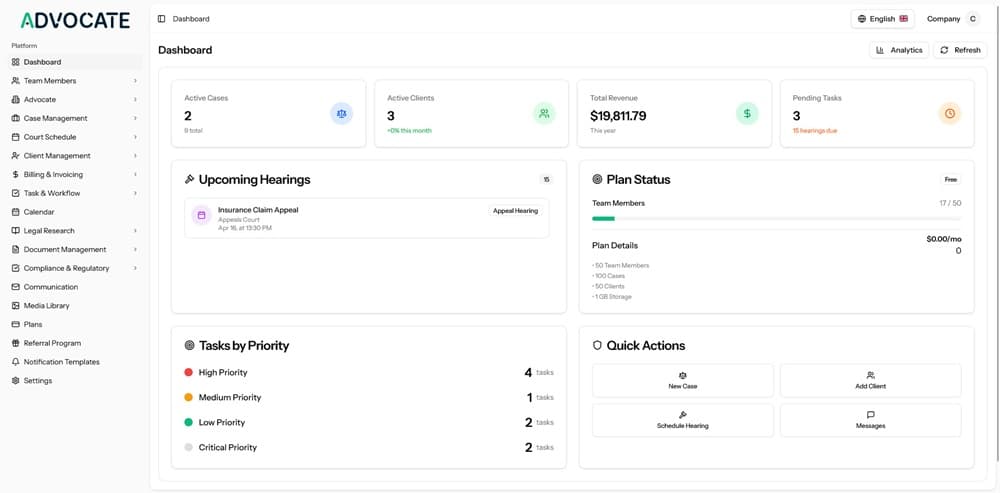Viewport: 1000px width, 493px height.
Task: Open Referral Program page
Action: [x=52, y=343]
